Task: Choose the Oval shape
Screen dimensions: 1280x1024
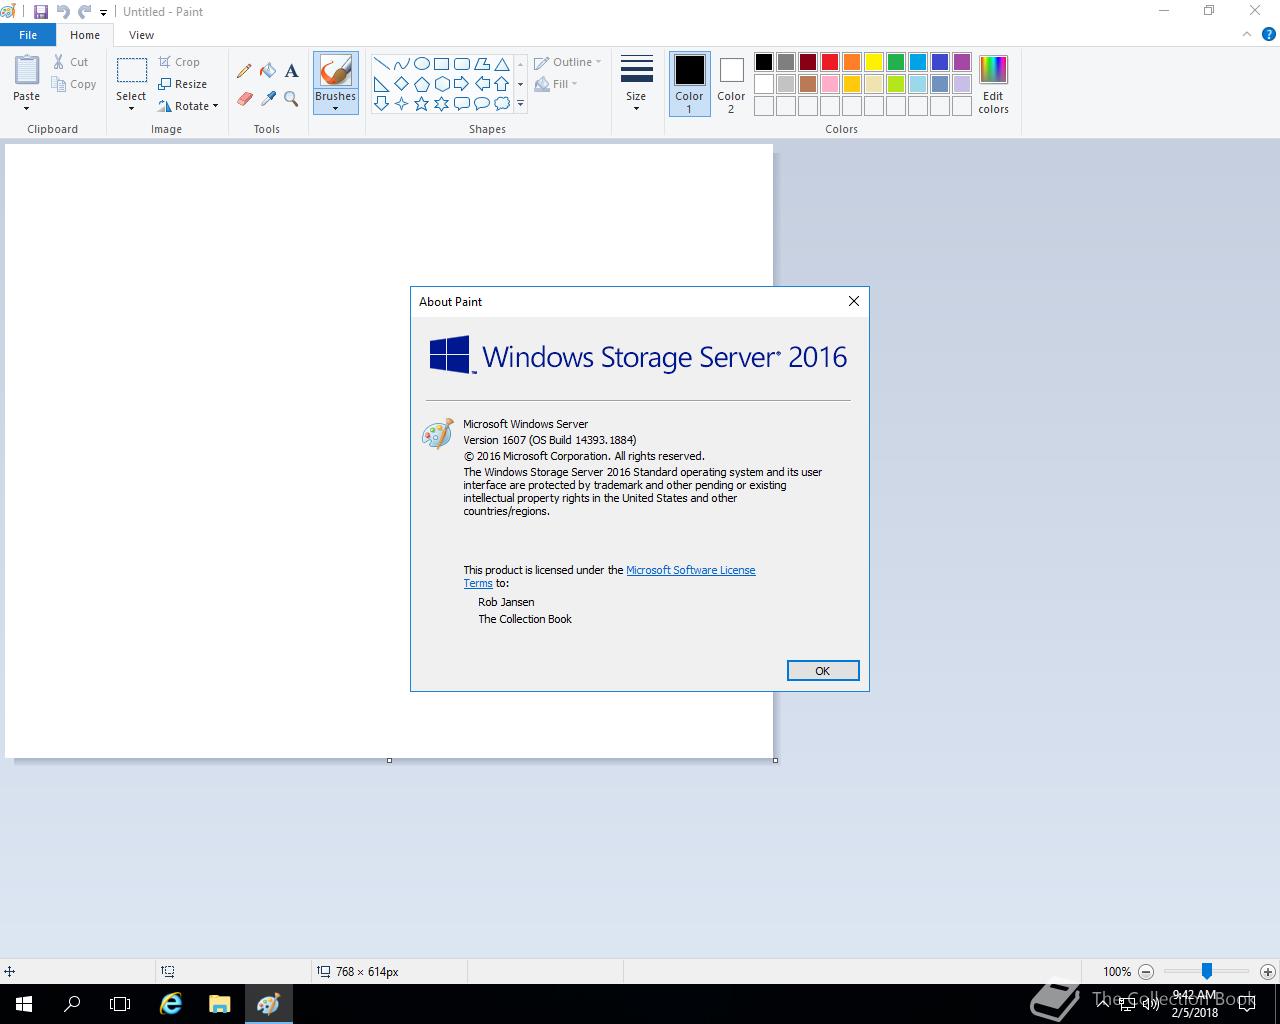Action: pyautogui.click(x=421, y=64)
